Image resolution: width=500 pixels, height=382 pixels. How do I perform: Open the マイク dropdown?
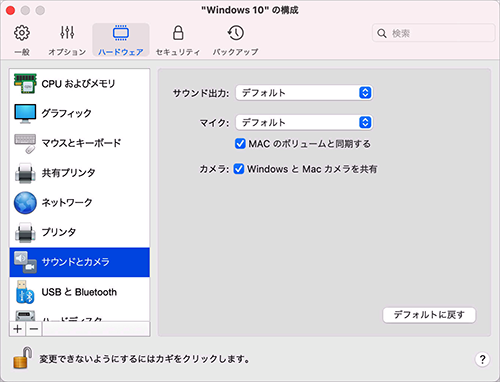pos(304,122)
